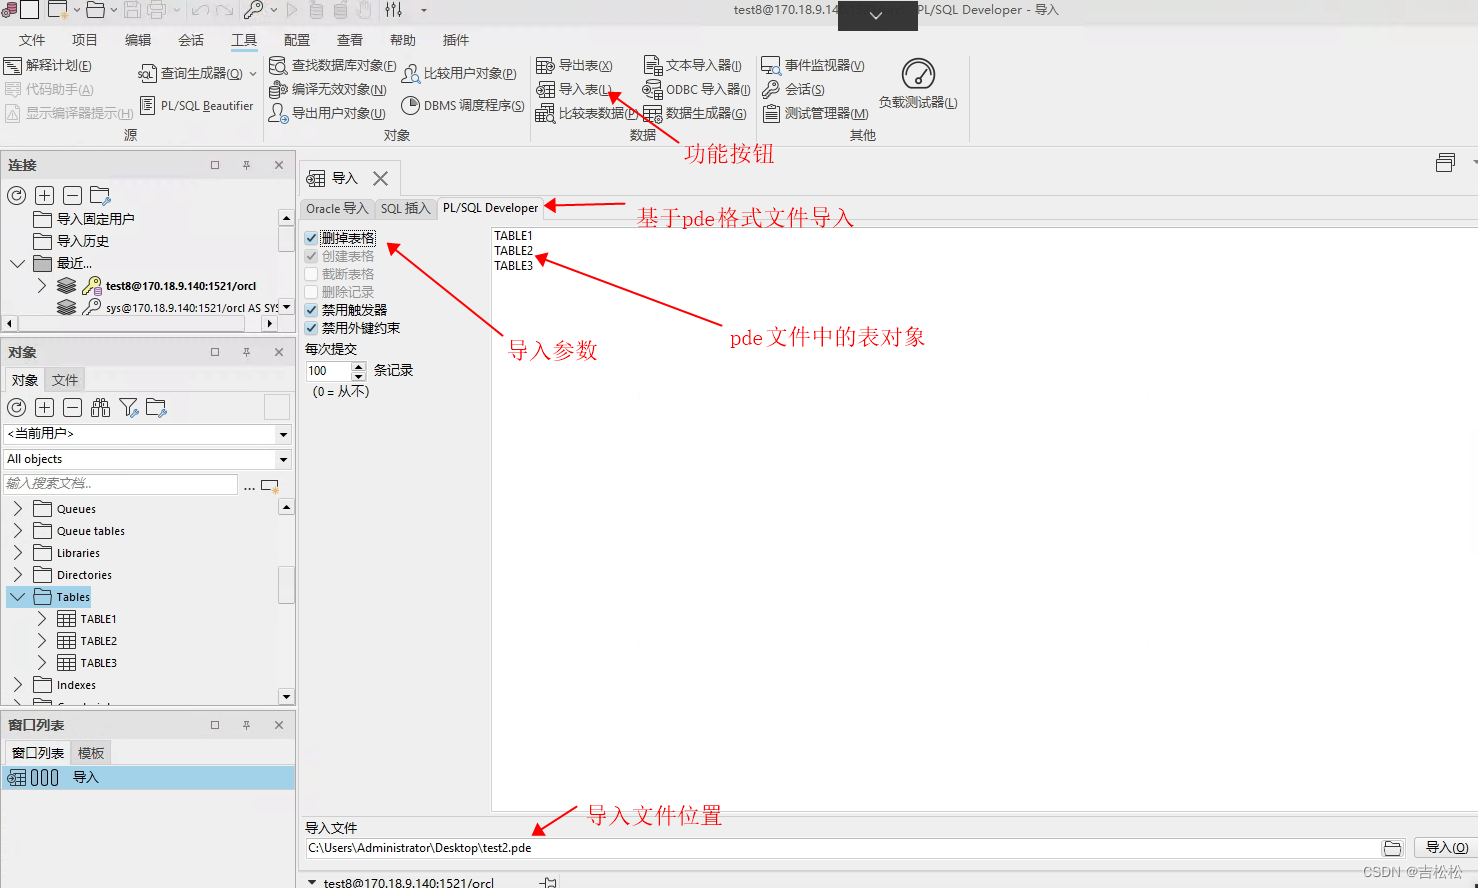Open the 插件 (Plugins) menu
Viewport: 1478px width, 888px height.
point(456,40)
